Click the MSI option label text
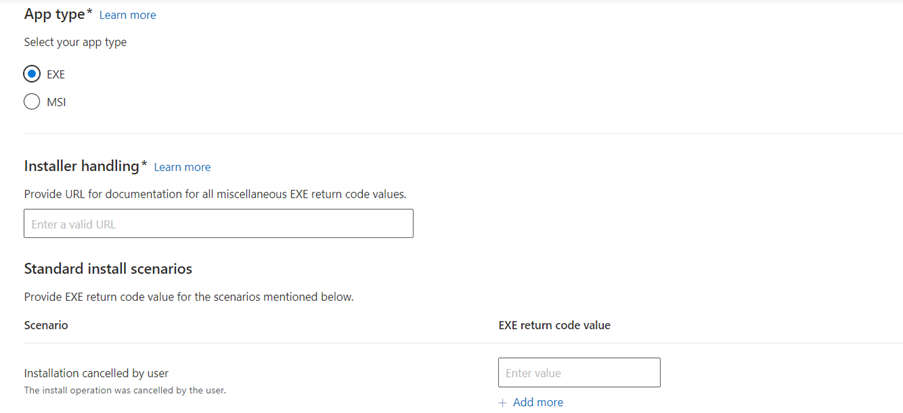Screen dimensions: 903x413 [56, 103]
